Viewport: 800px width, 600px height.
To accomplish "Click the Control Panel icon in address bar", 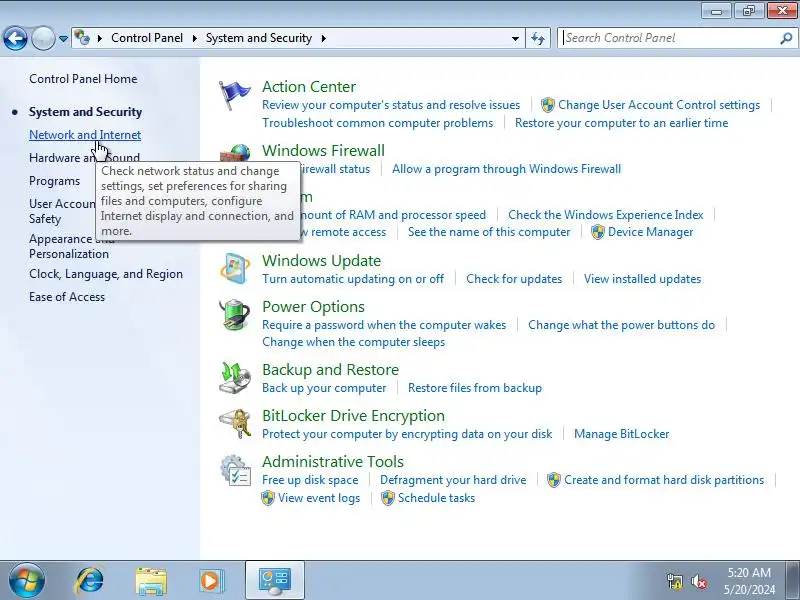I will click(x=82, y=38).
